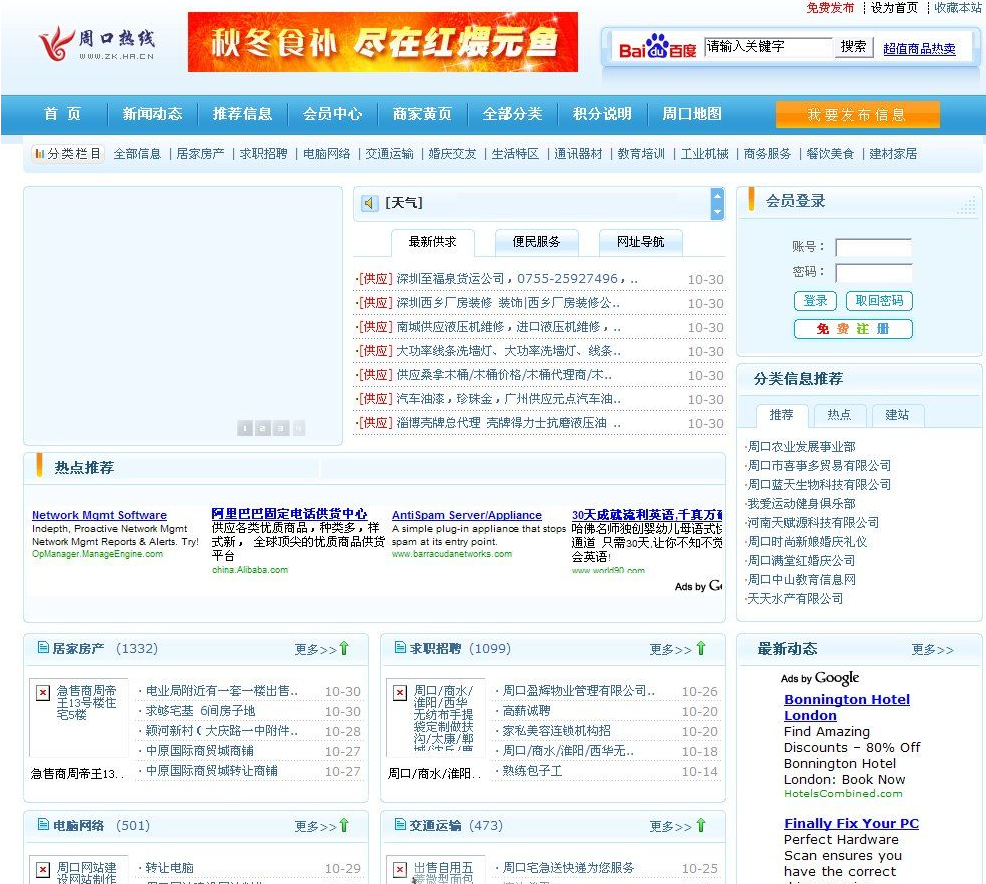Switch to the 最新供求 tab
Viewport: 986px width, 884px height.
[433, 242]
